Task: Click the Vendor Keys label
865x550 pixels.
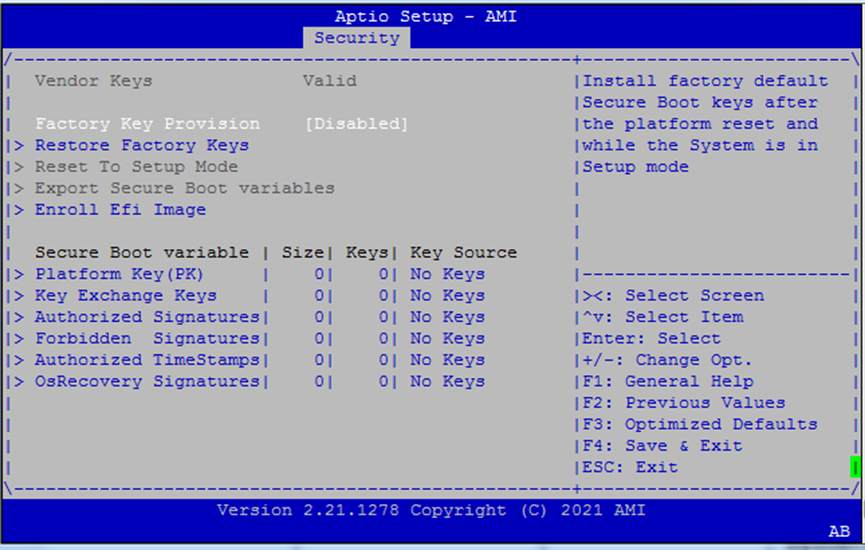Action: (x=93, y=81)
